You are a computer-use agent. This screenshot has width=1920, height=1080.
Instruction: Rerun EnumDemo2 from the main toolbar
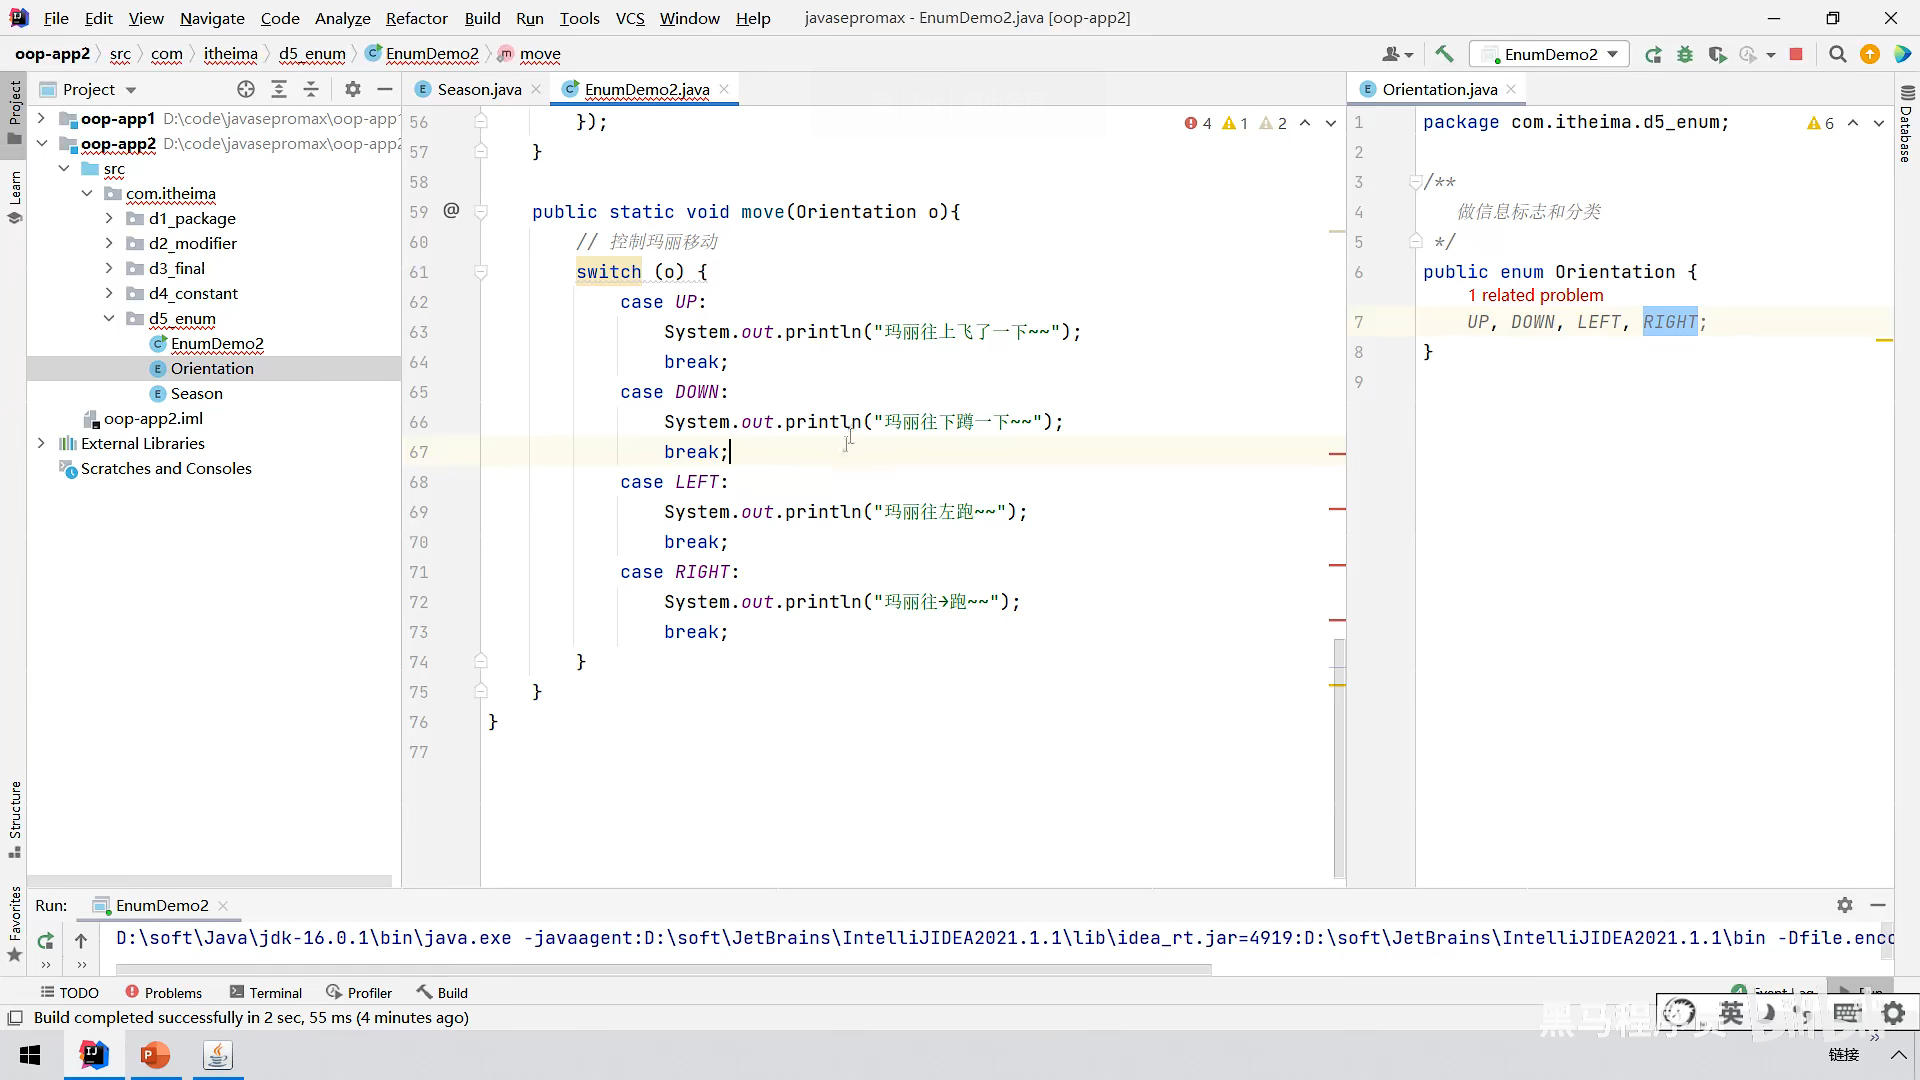coord(1653,54)
